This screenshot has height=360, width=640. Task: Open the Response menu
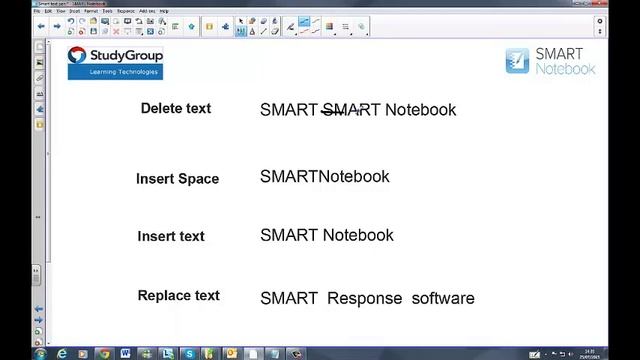126,11
